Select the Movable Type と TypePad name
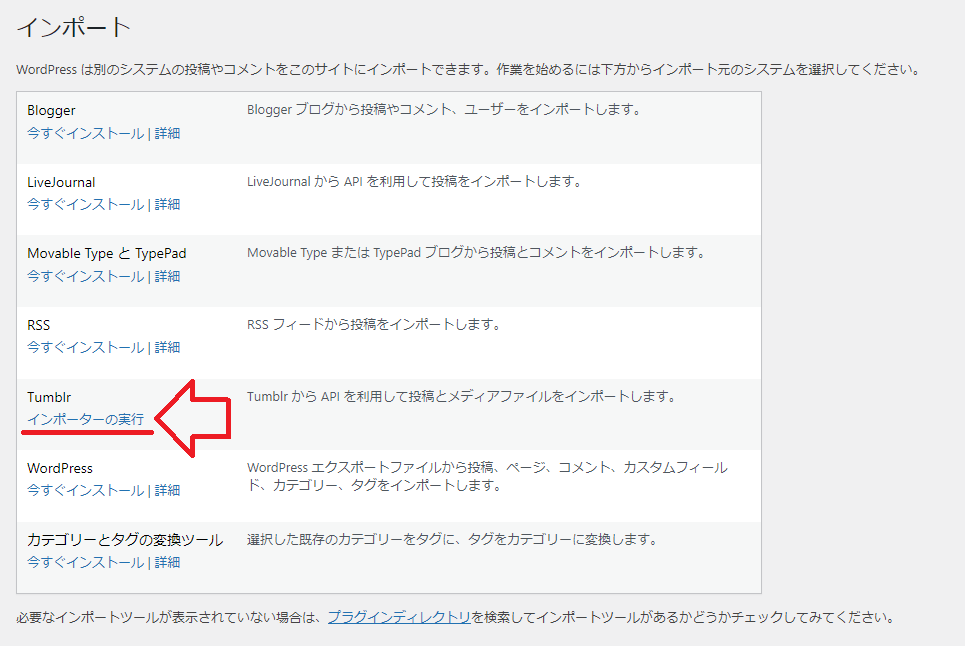 tap(106, 253)
